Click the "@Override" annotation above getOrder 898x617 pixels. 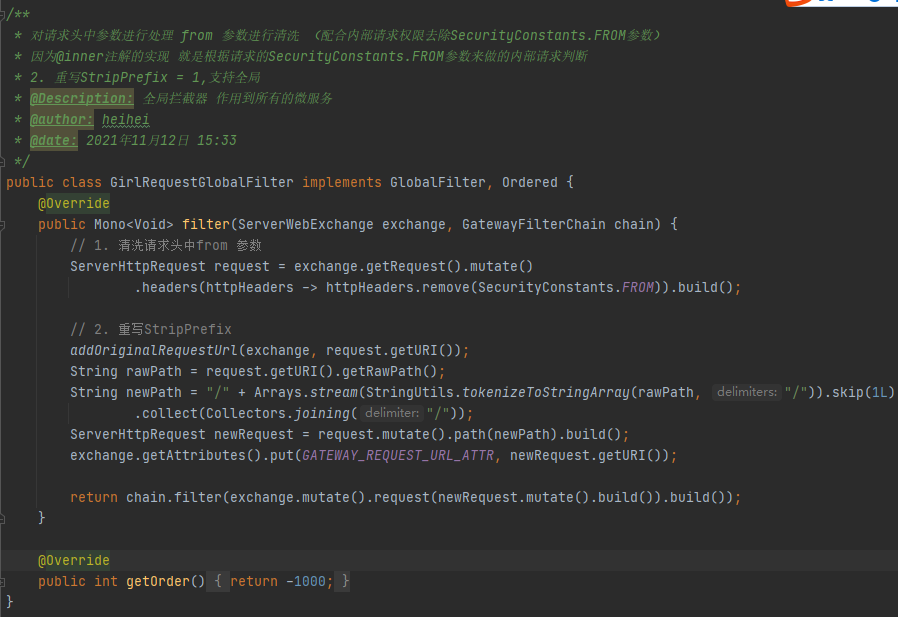point(74,560)
